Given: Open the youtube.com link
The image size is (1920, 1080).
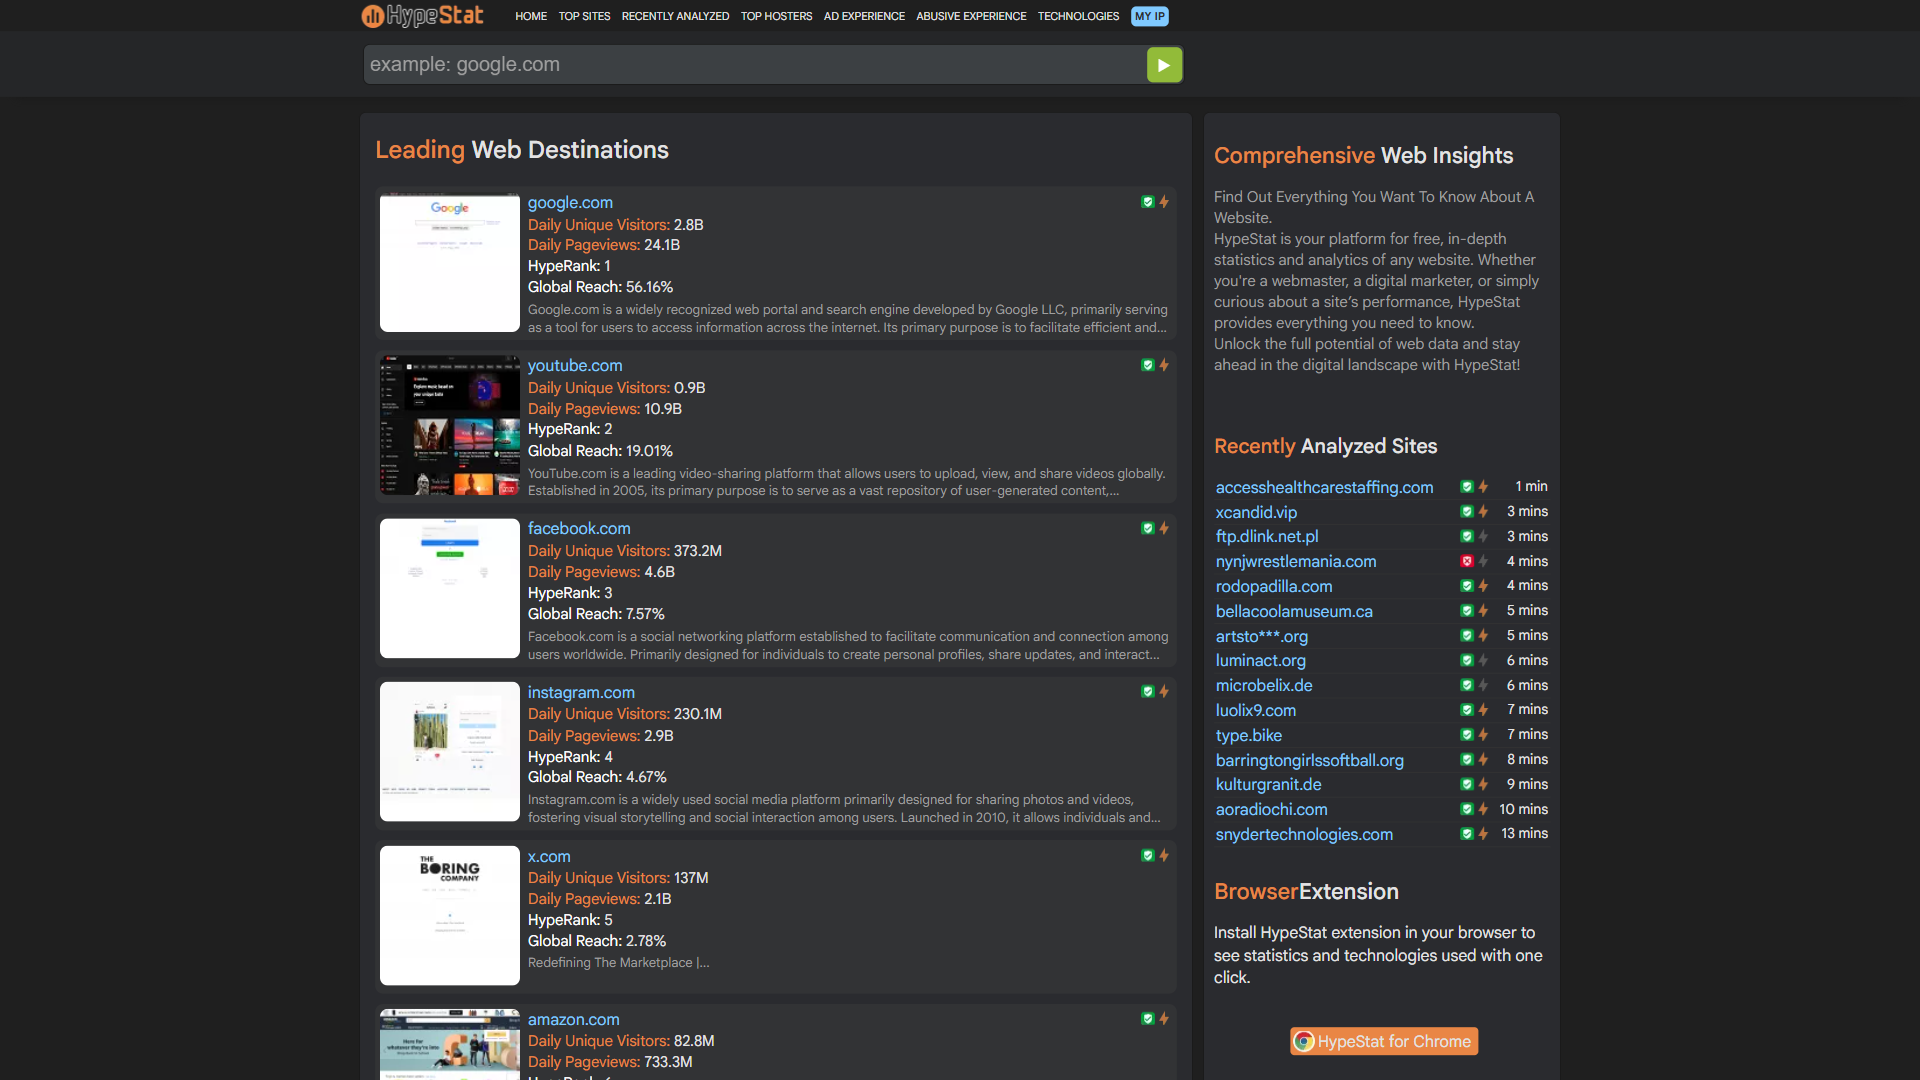Looking at the screenshot, I should 575,366.
